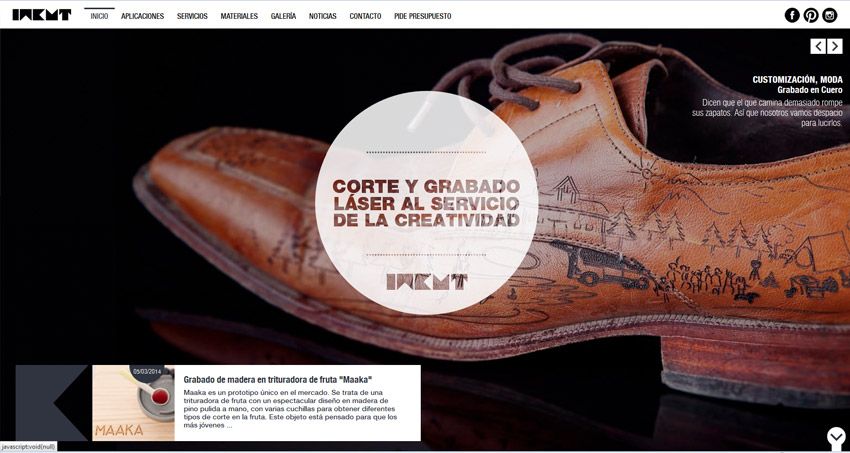Open the APLICACIONES menu
Image resolution: width=850 pixels, height=453 pixels.
[143, 16]
